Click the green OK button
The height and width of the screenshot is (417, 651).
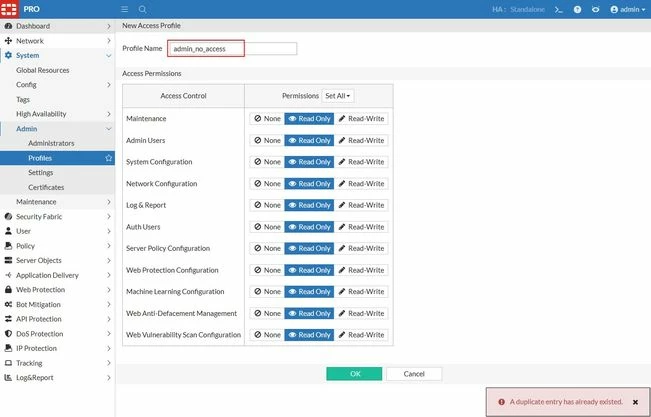[x=354, y=374]
